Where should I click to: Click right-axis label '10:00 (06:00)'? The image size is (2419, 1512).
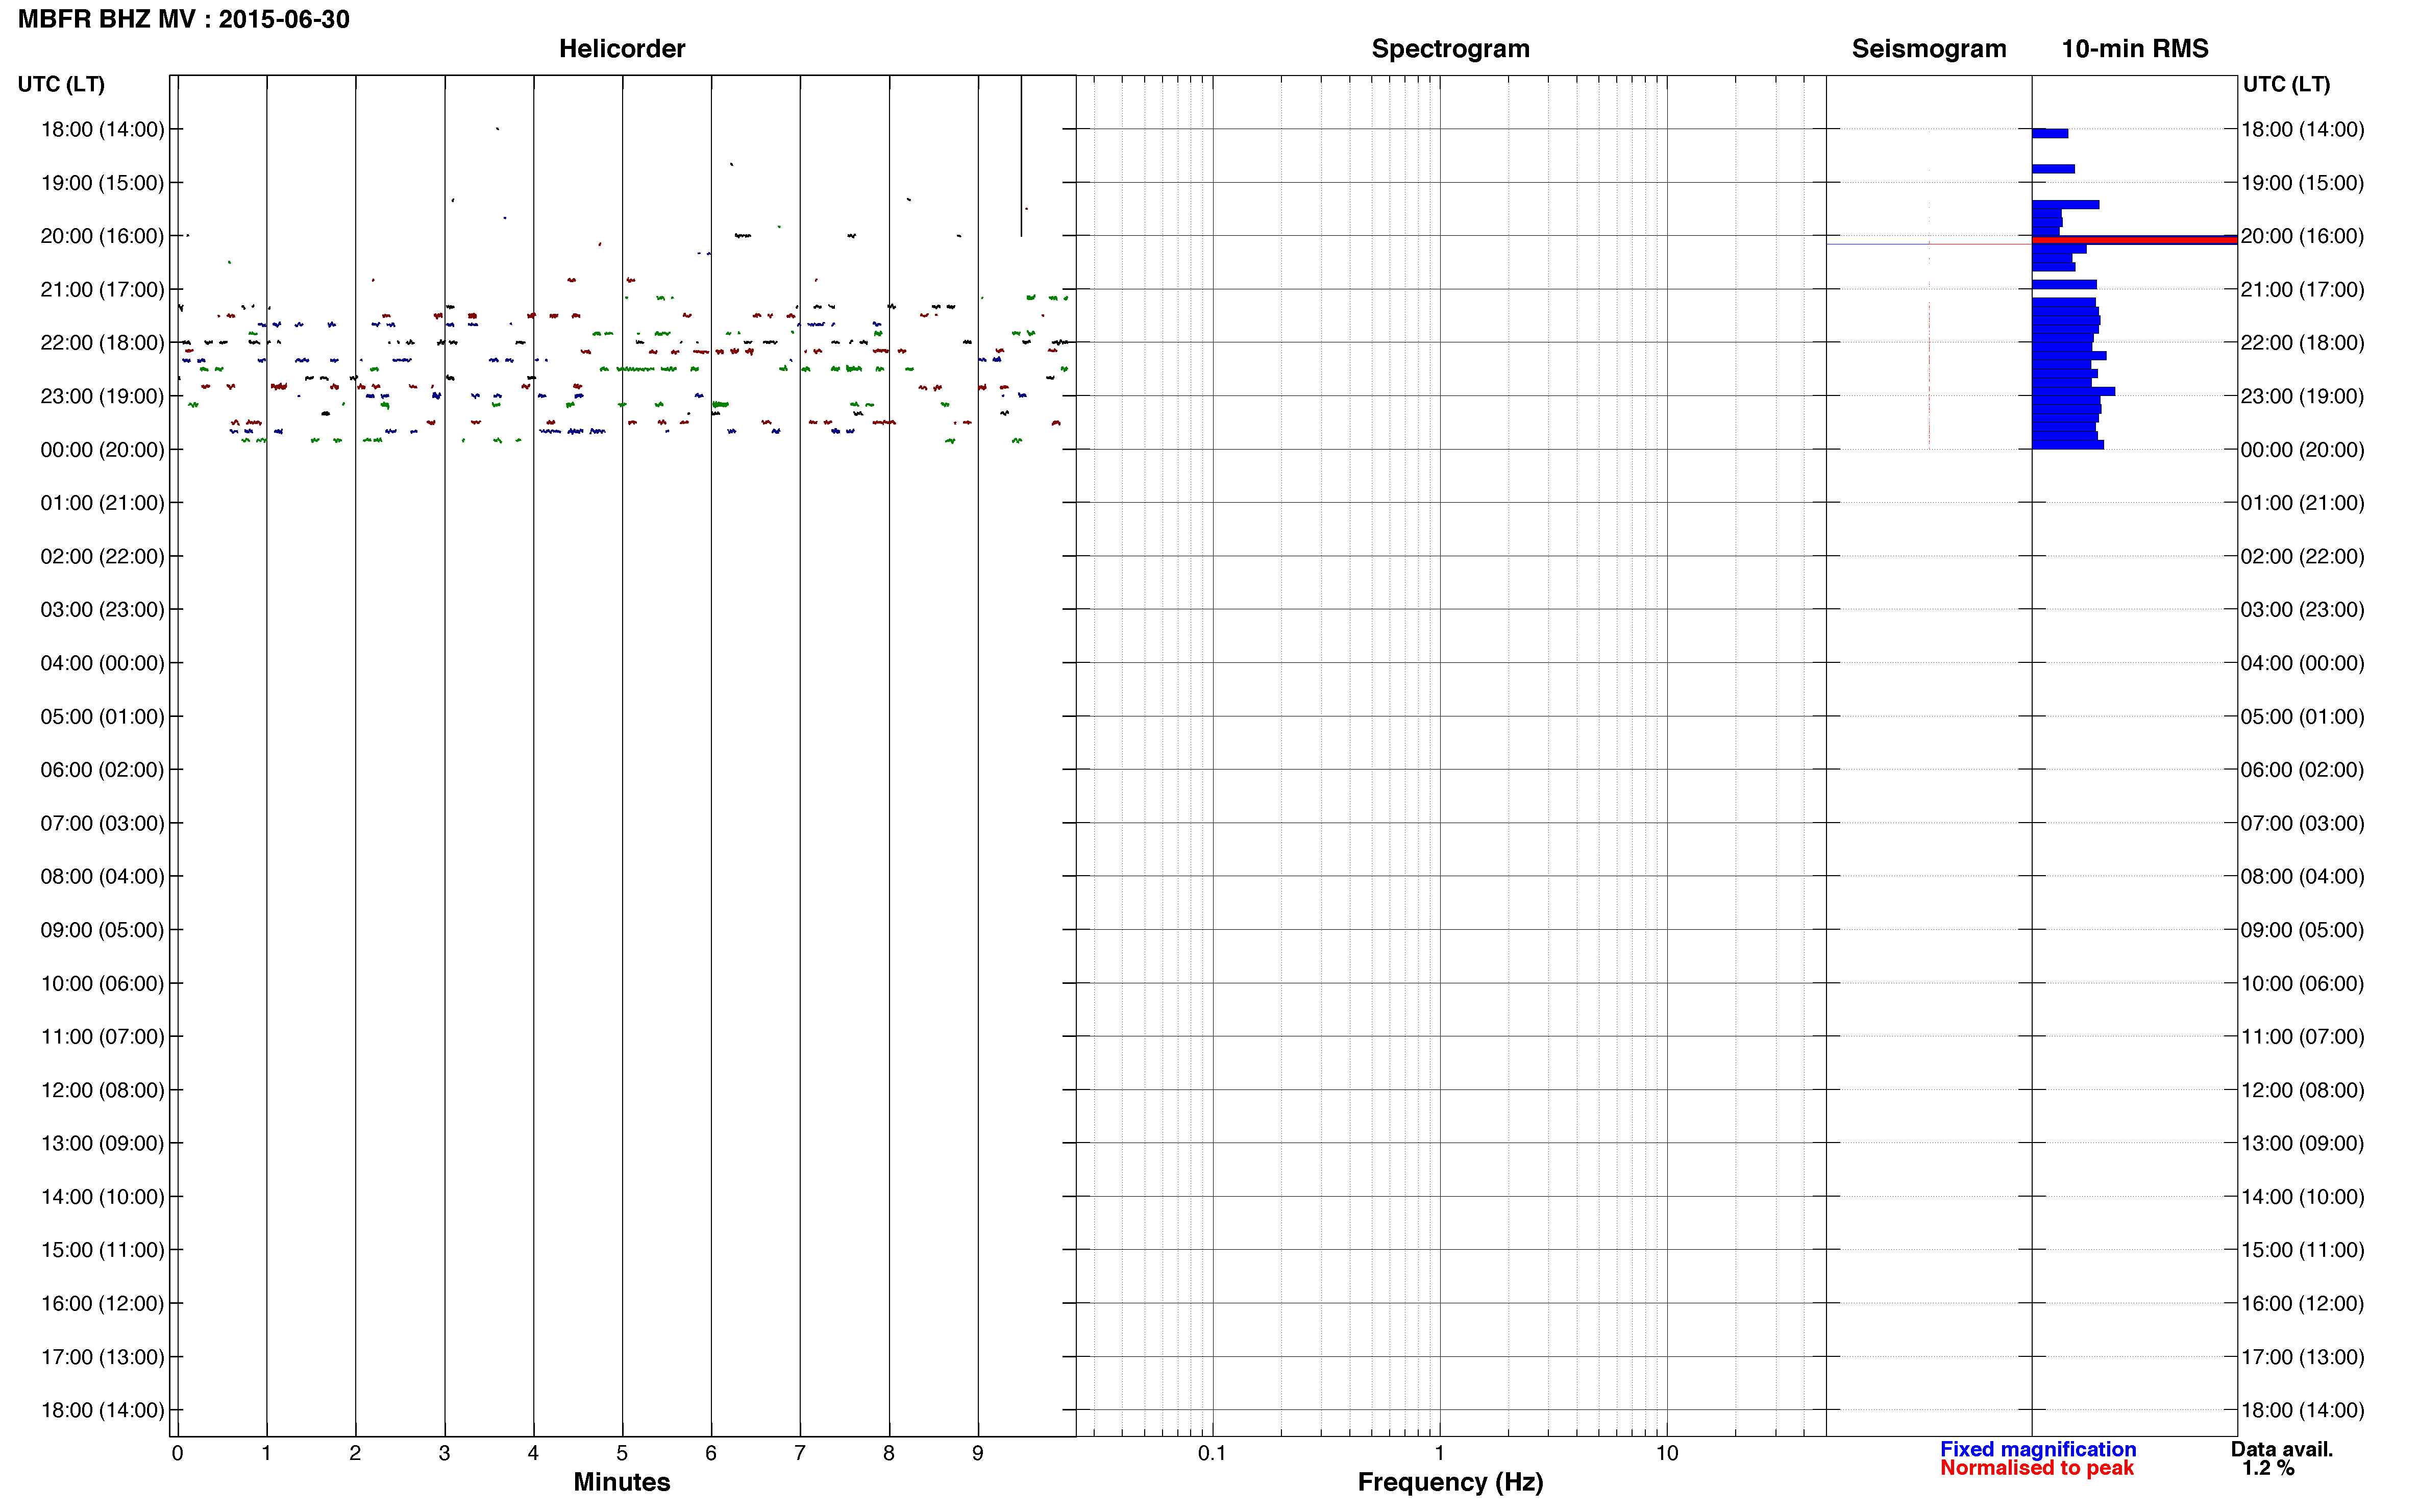pos(2302,983)
